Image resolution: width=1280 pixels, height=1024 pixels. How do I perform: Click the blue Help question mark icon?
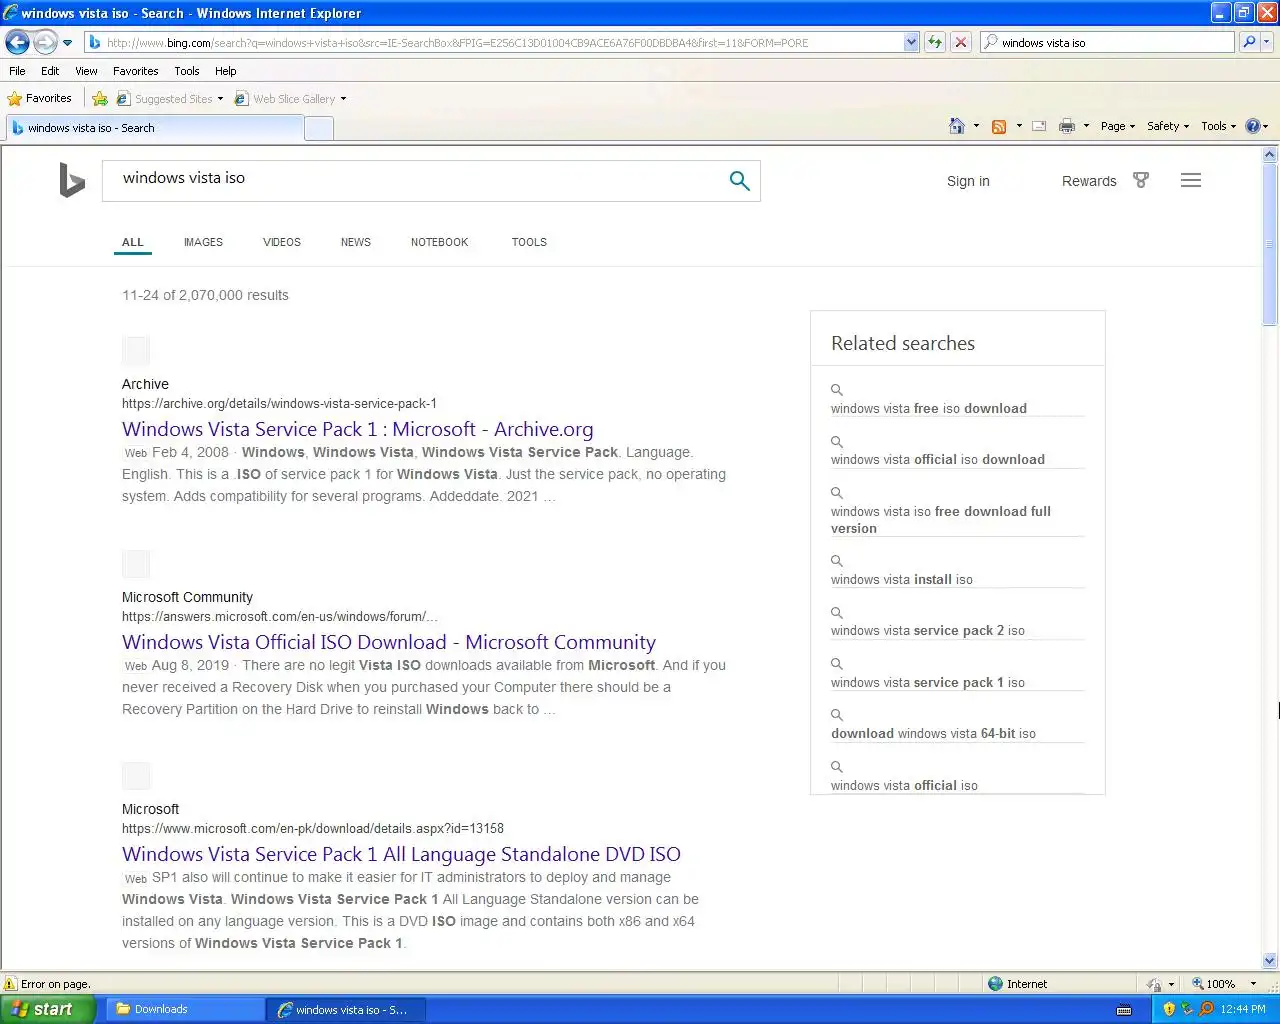point(1253,126)
